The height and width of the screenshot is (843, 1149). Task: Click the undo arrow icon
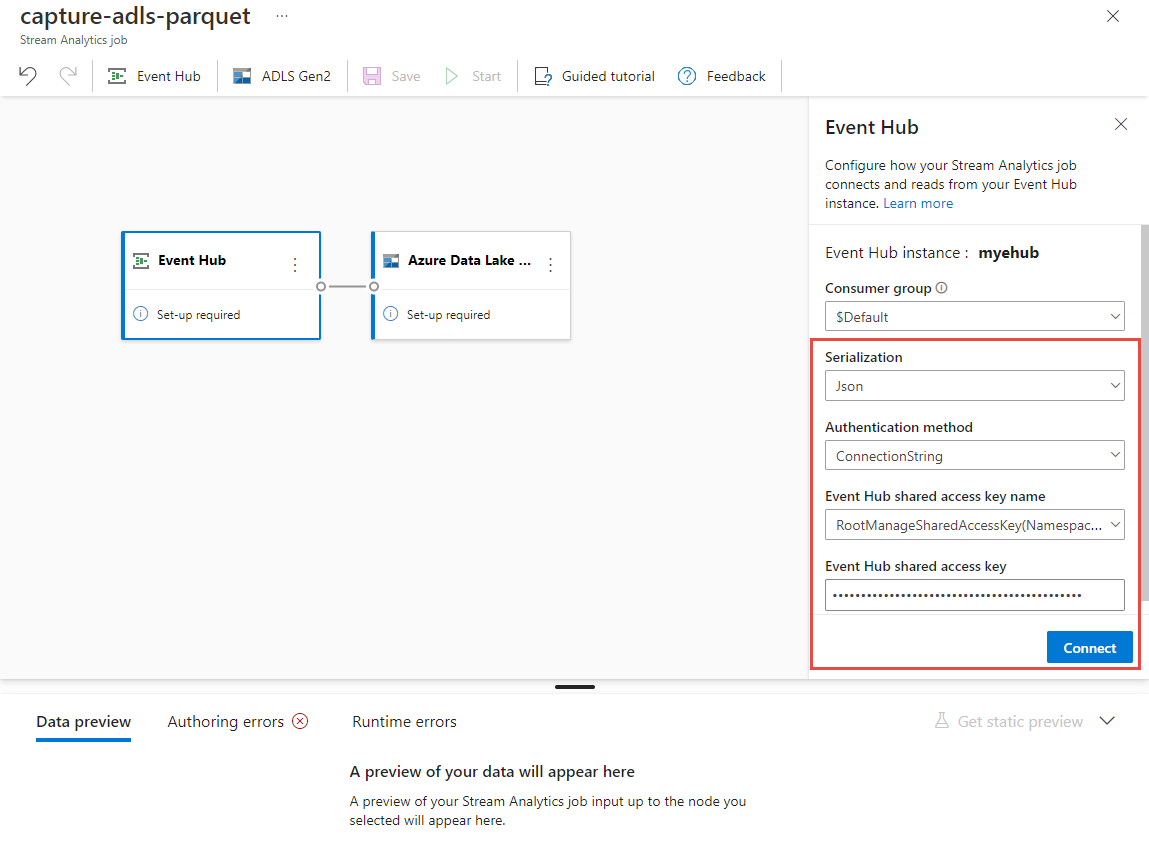click(x=28, y=76)
